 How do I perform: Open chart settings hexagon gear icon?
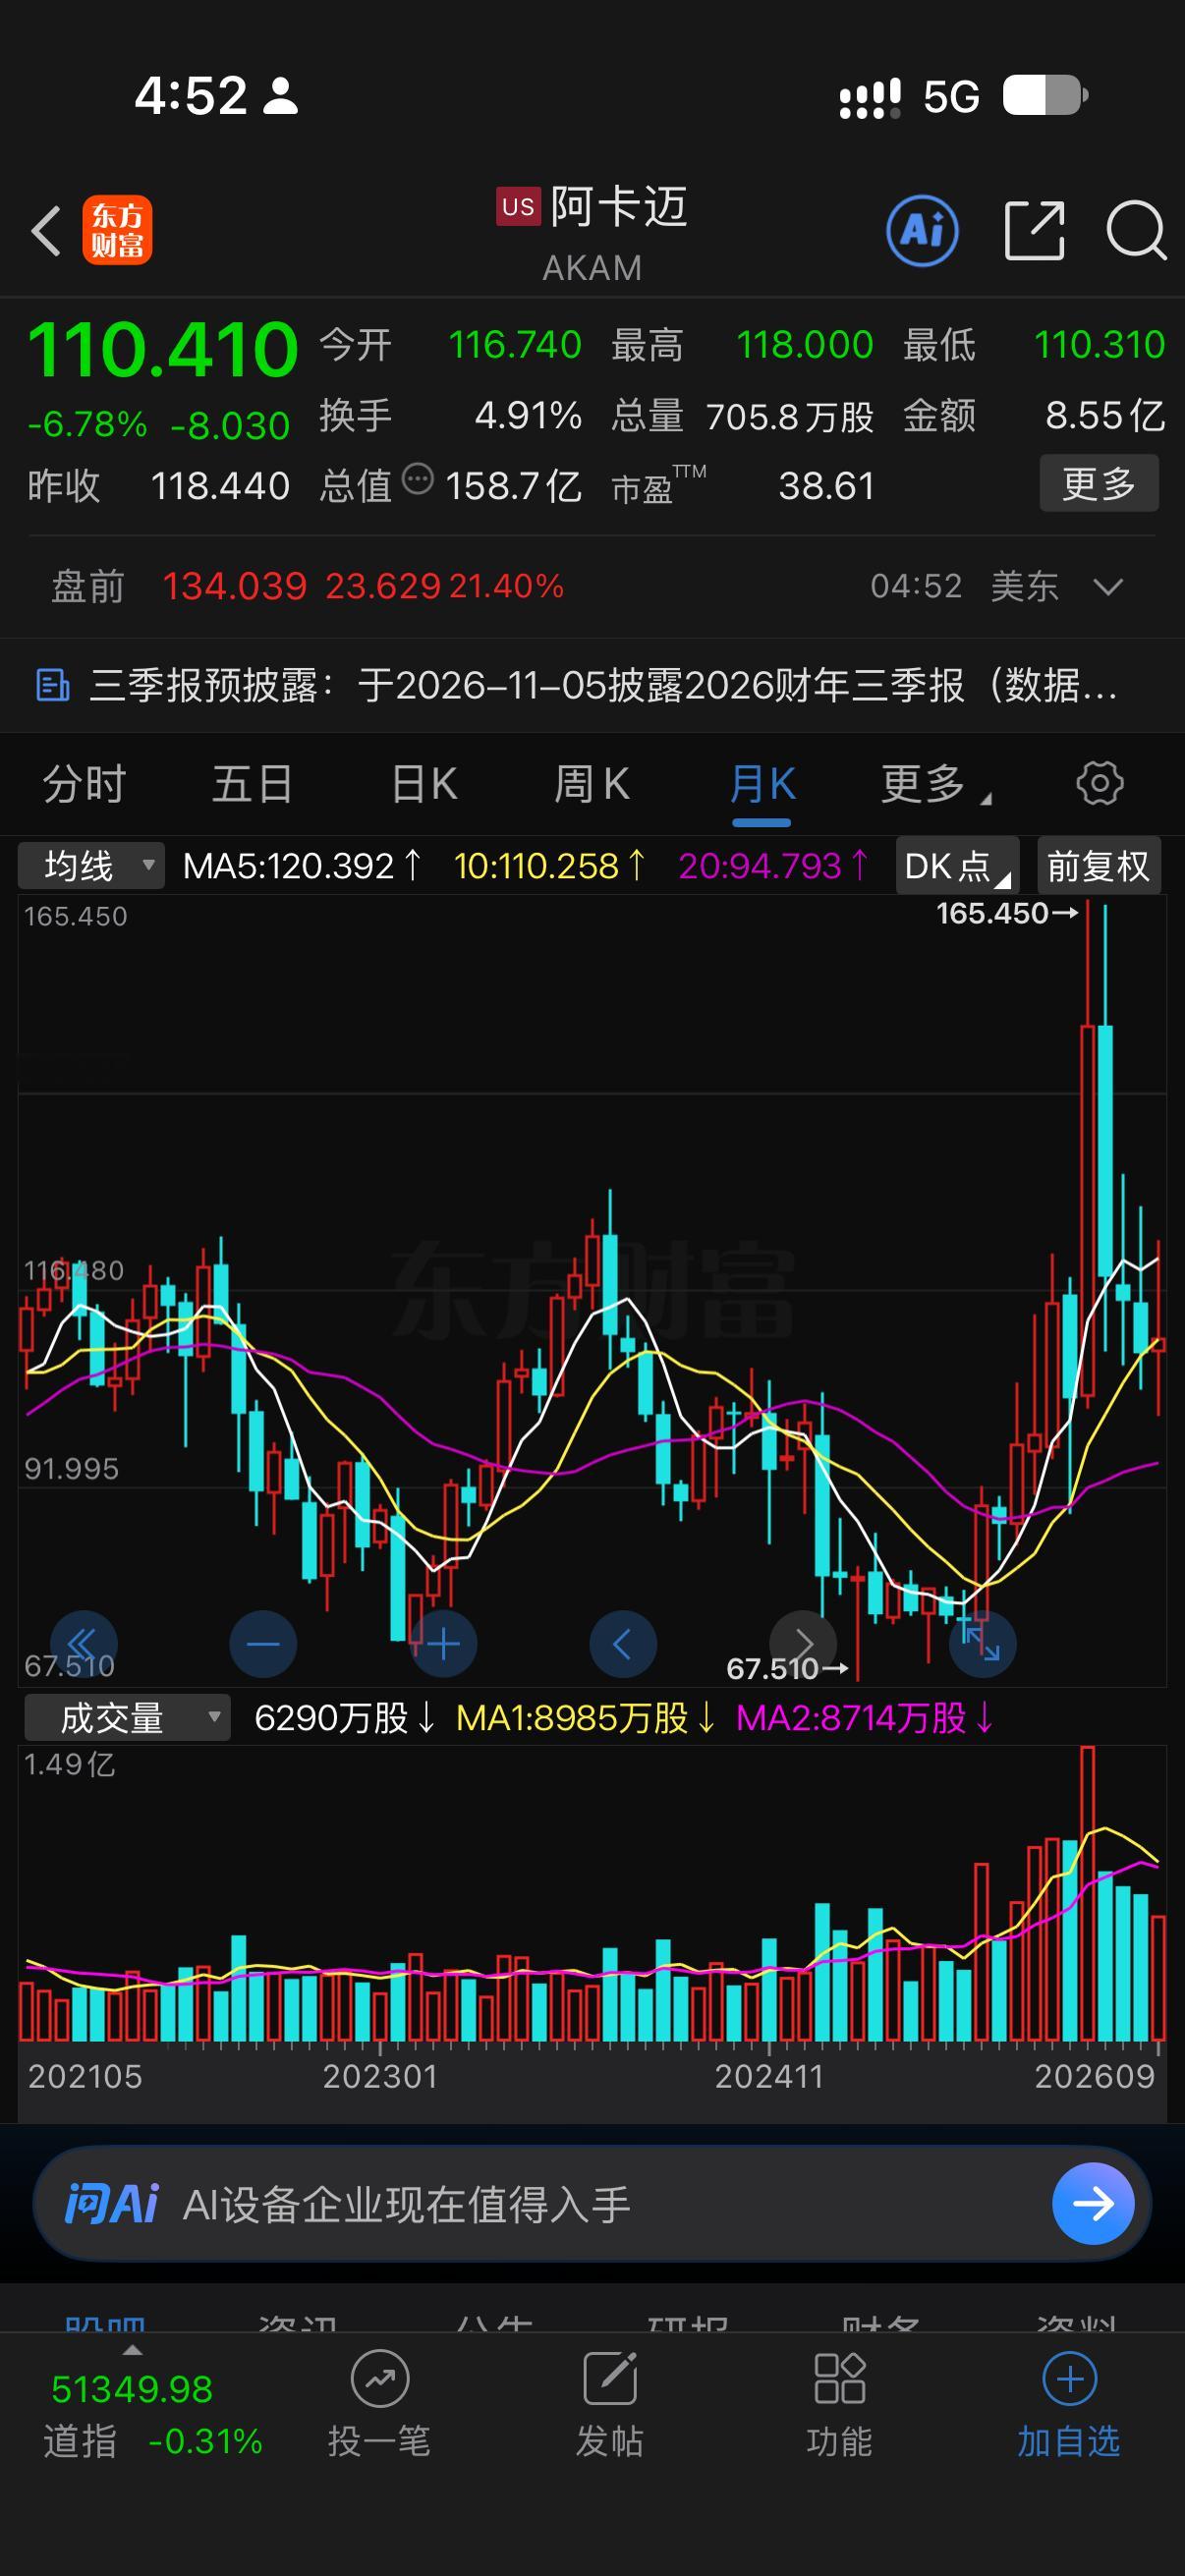point(1100,783)
